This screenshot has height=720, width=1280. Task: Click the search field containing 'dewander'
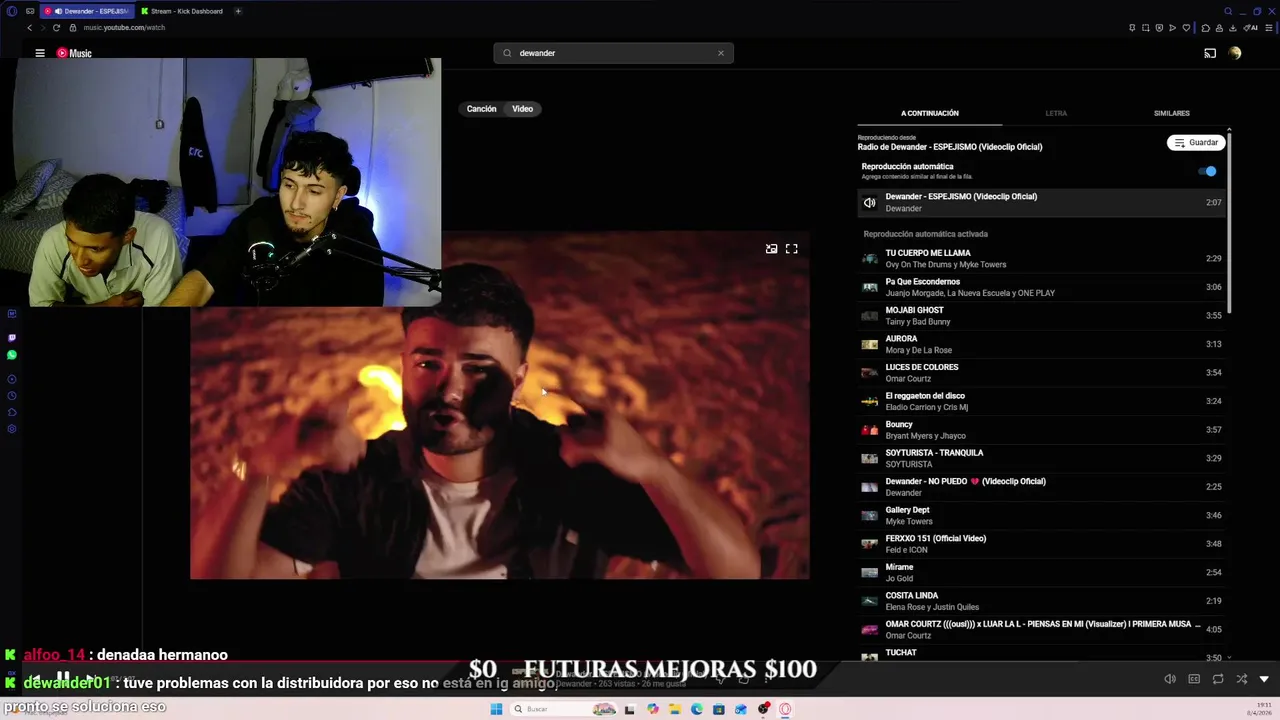[613, 53]
